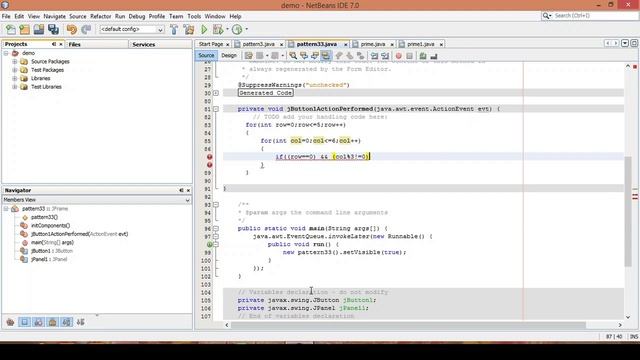This screenshot has height=360, width=640.
Task: Collapse the demo project node
Action: click(6, 53)
